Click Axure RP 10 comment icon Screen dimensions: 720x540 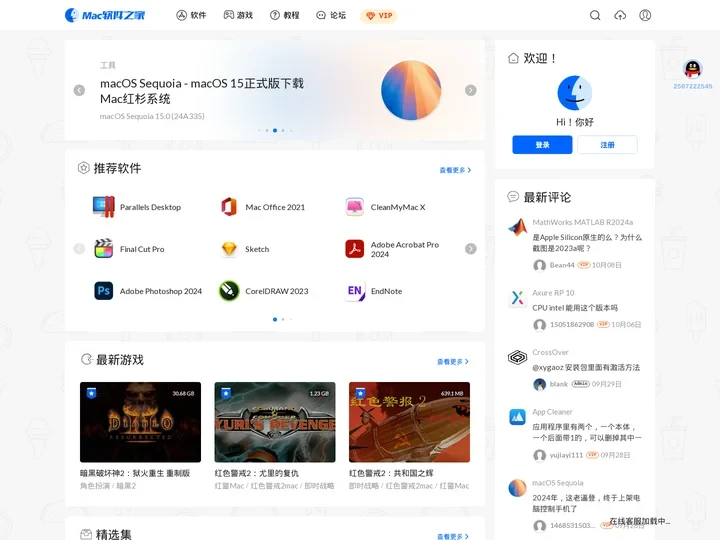click(518, 298)
